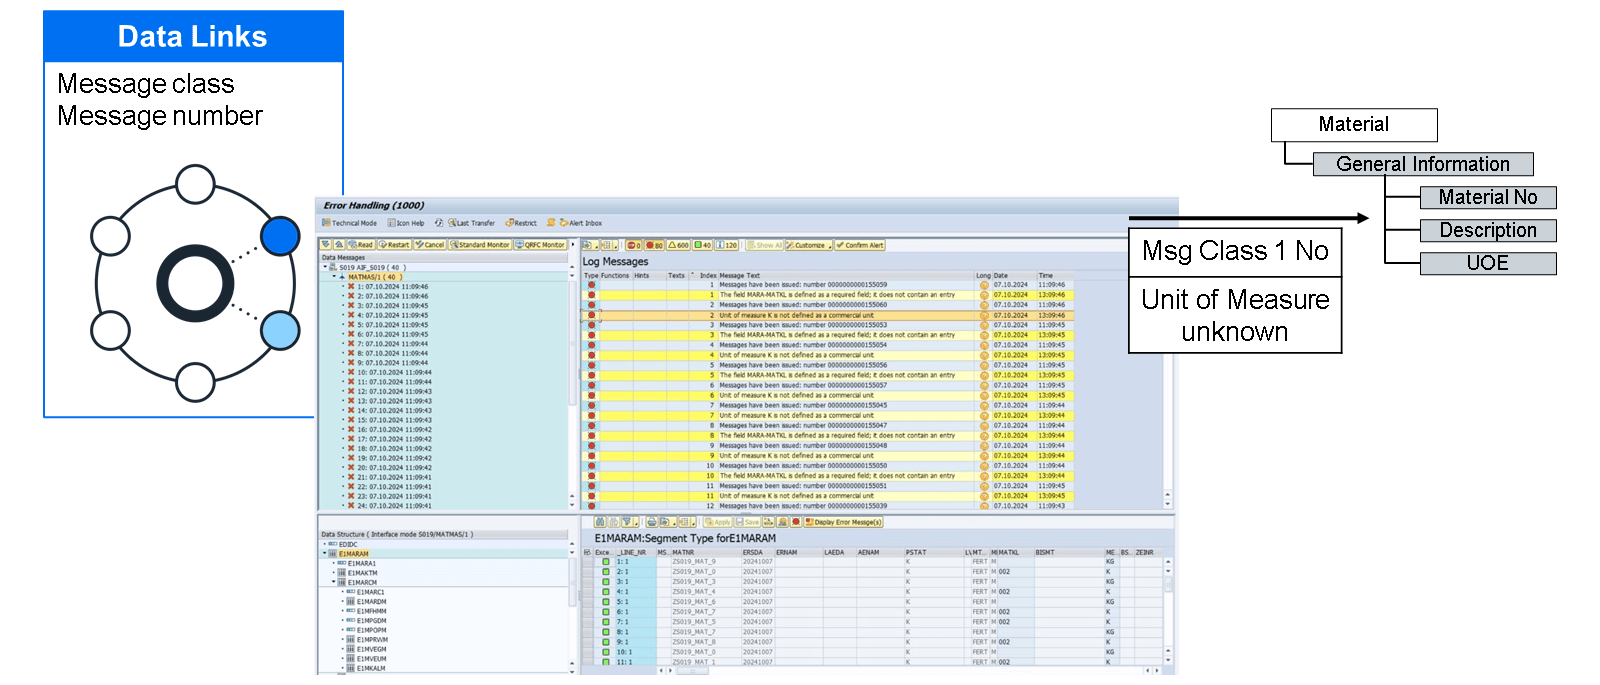This screenshot has width=1600, height=685.
Task: Click the Show All button
Action: pyautogui.click(x=765, y=245)
